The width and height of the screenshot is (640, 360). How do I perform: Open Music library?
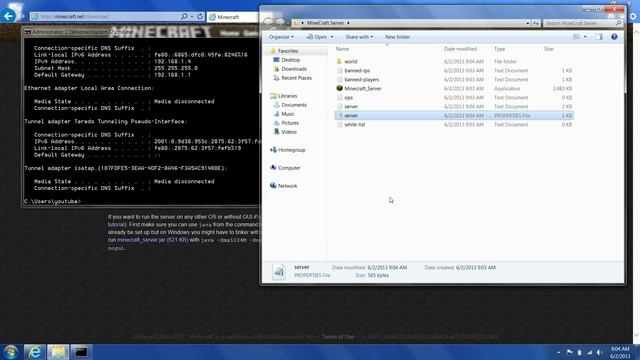point(288,114)
